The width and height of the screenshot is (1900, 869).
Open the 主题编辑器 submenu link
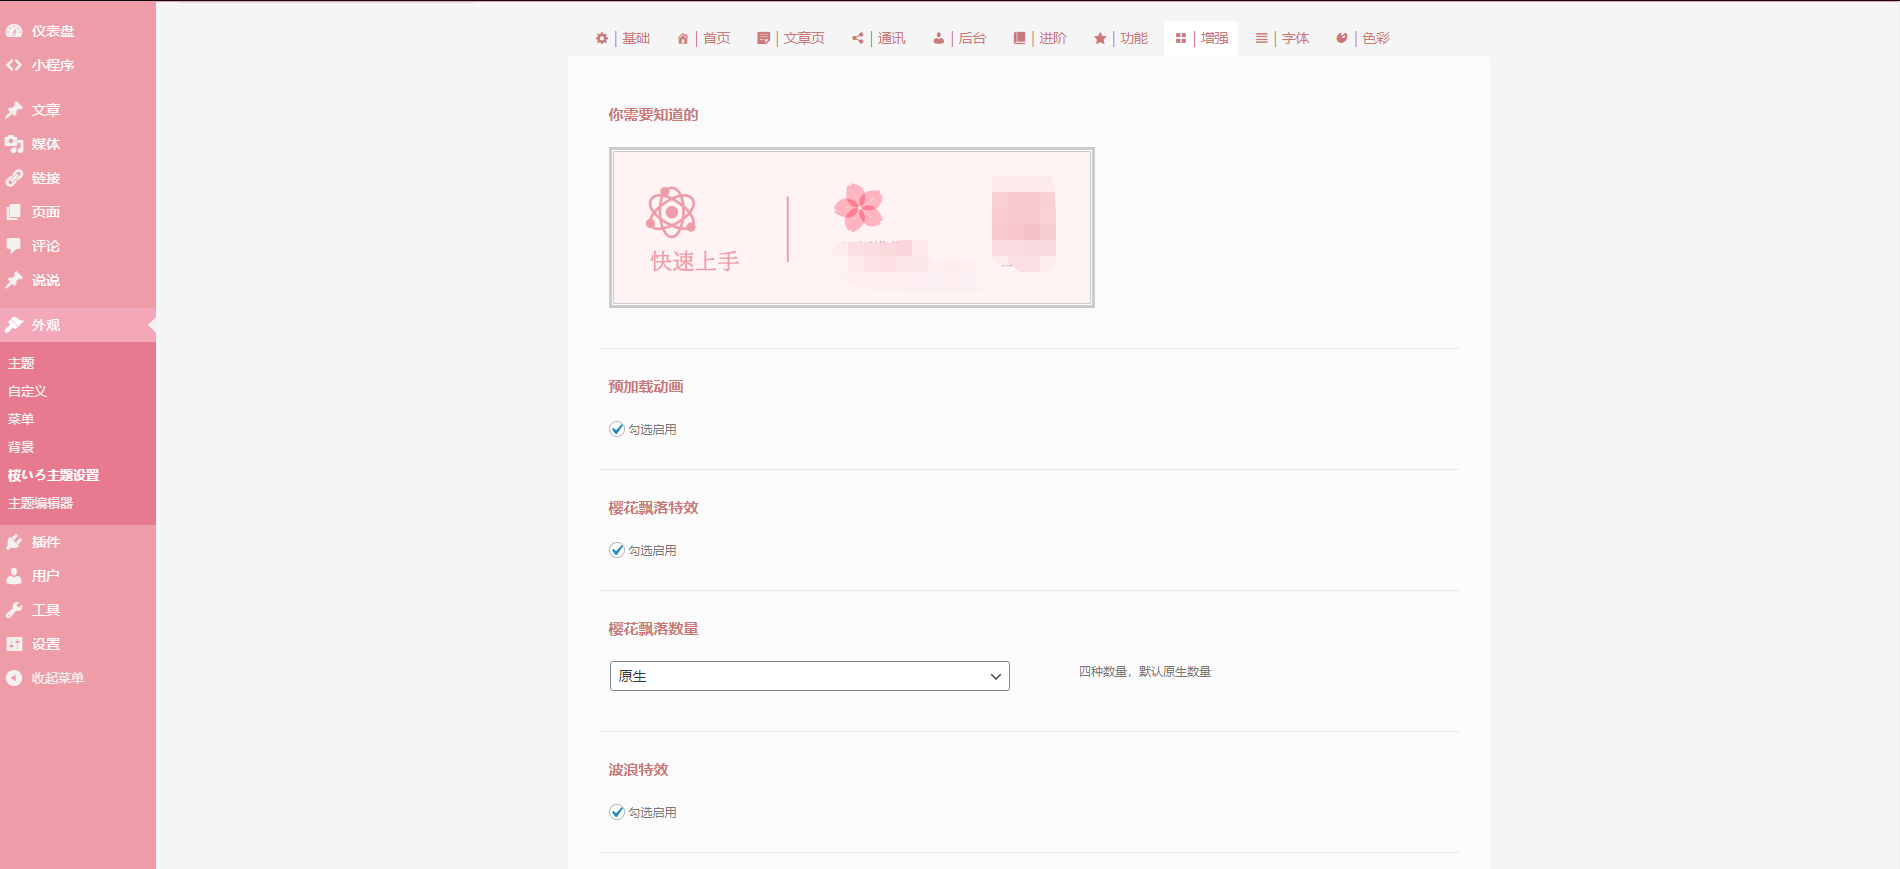pos(41,503)
